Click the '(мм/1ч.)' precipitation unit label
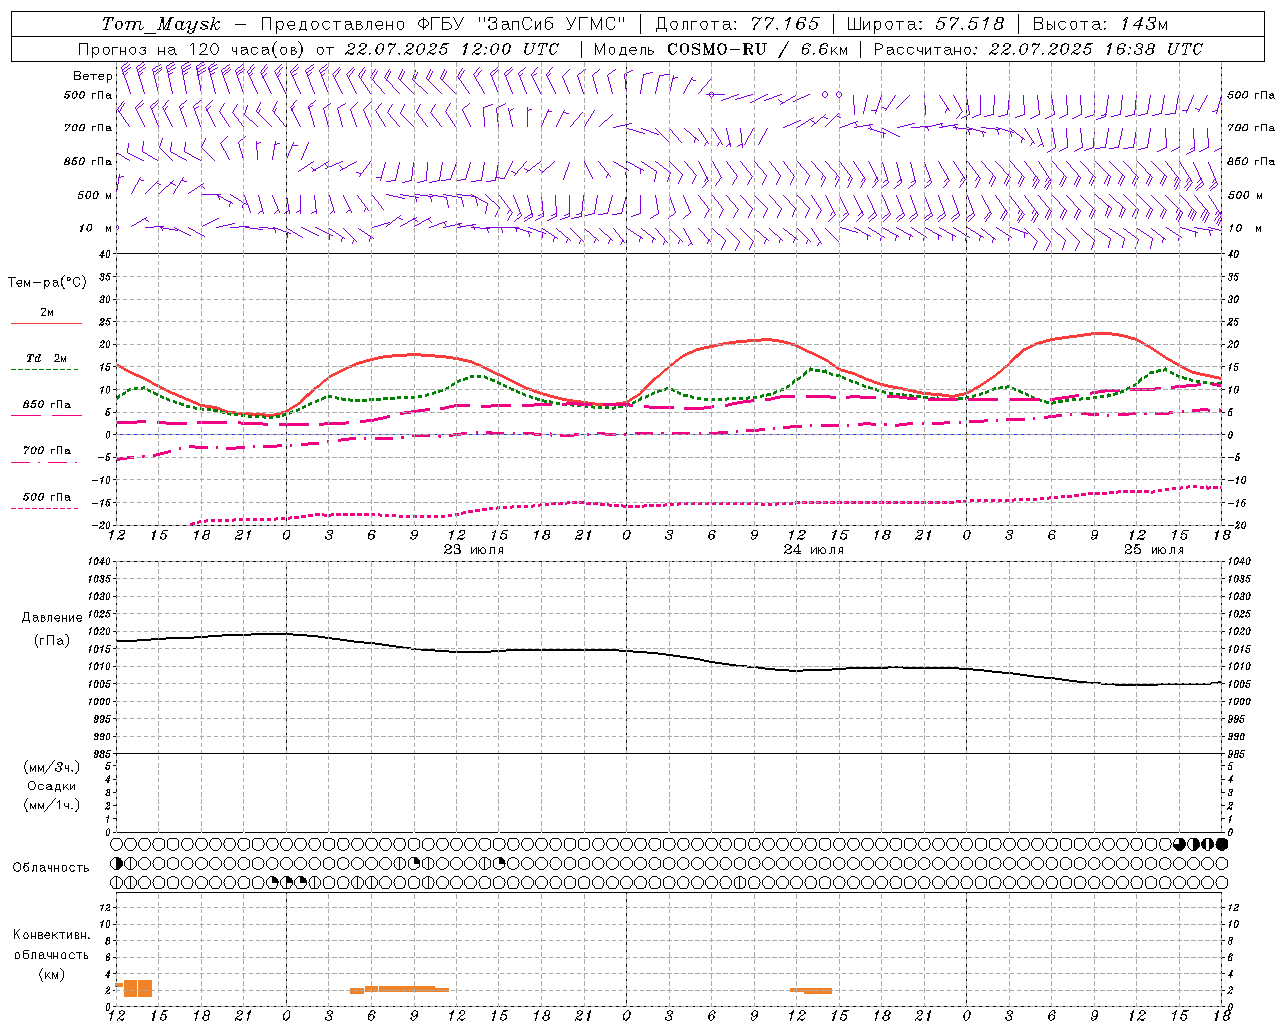The height and width of the screenshot is (1024, 1280). [52, 805]
